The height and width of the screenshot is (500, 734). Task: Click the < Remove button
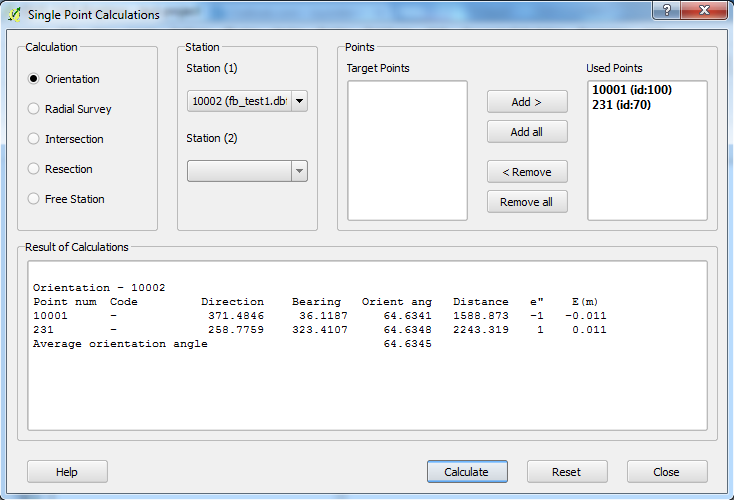(x=527, y=172)
